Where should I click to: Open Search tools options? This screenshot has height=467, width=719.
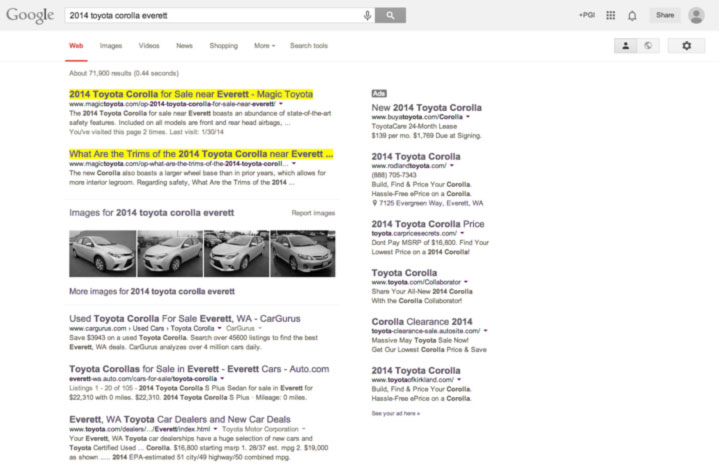coord(309,46)
